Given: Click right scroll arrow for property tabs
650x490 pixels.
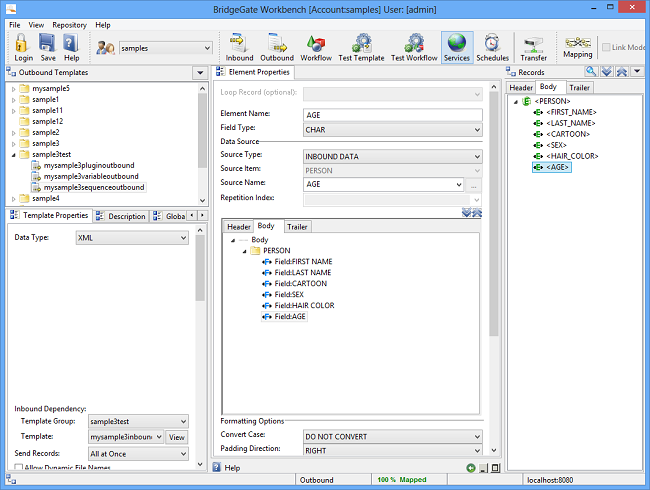Looking at the screenshot, I should tap(202, 216).
